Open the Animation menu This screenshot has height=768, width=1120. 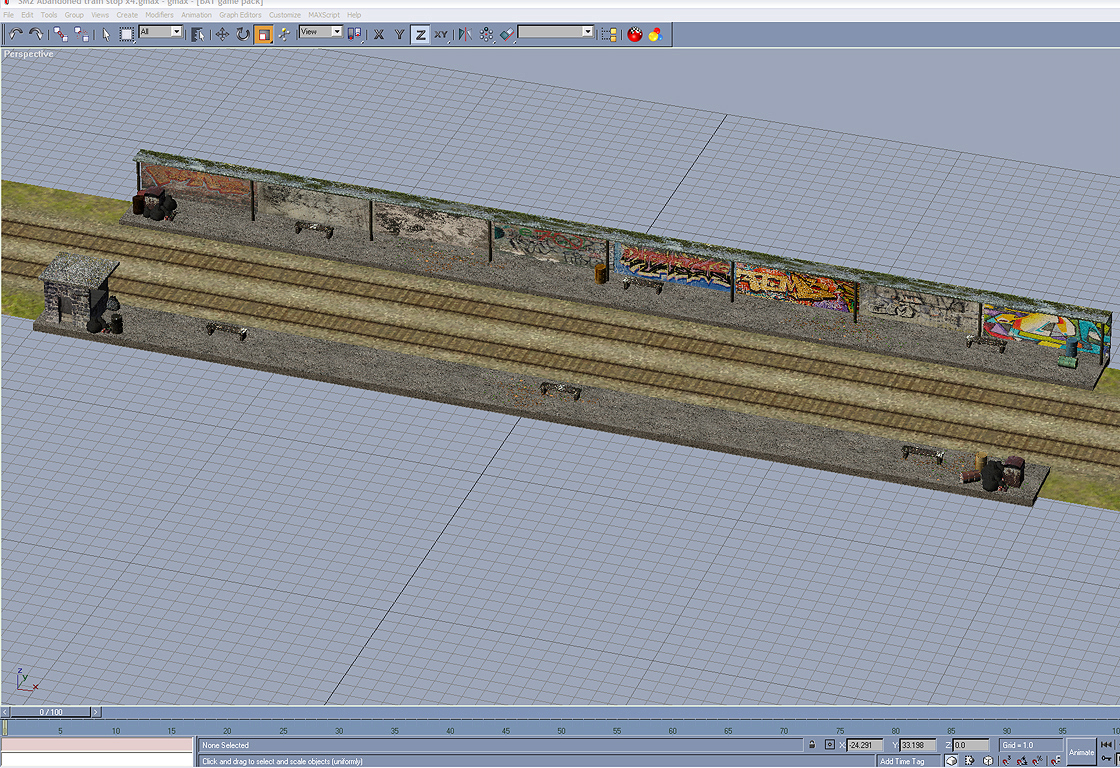point(196,15)
